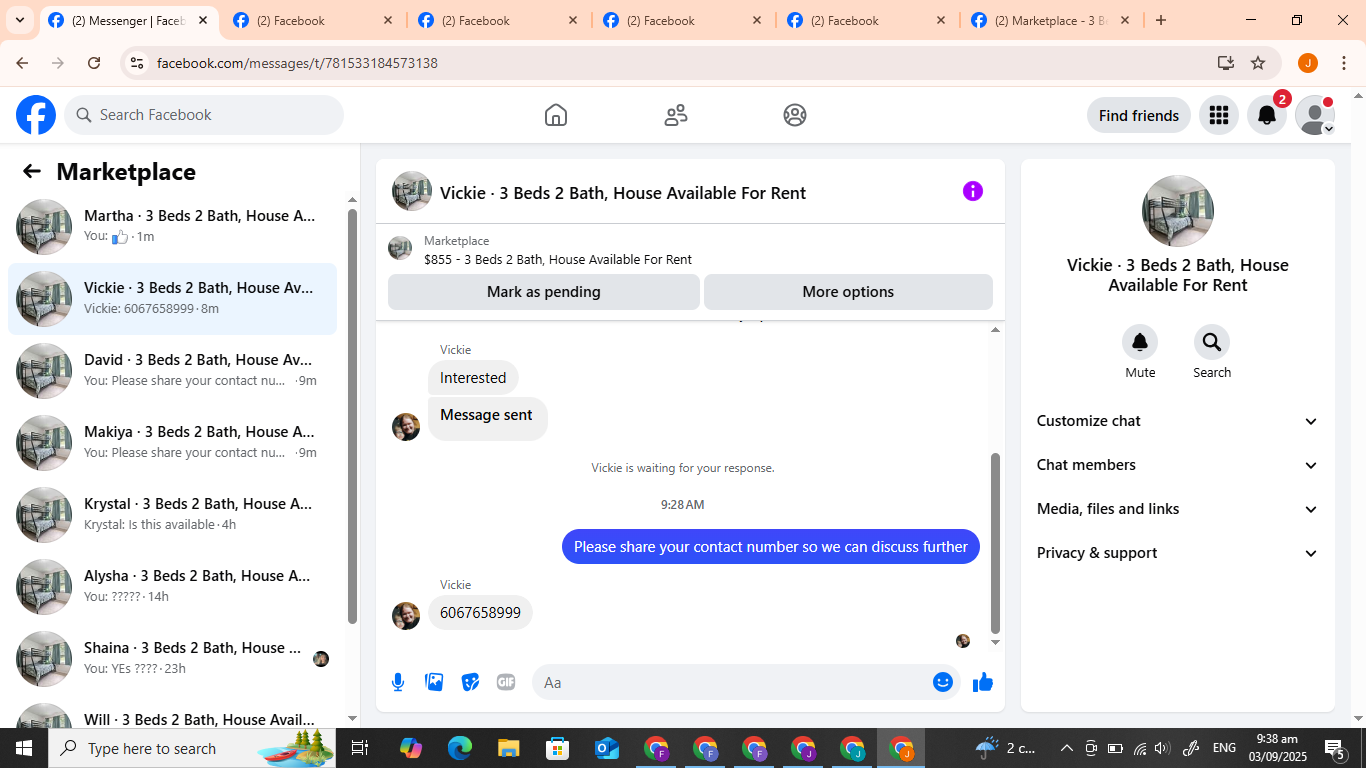Choose a GIF icon
The image size is (1366, 768).
tap(506, 682)
